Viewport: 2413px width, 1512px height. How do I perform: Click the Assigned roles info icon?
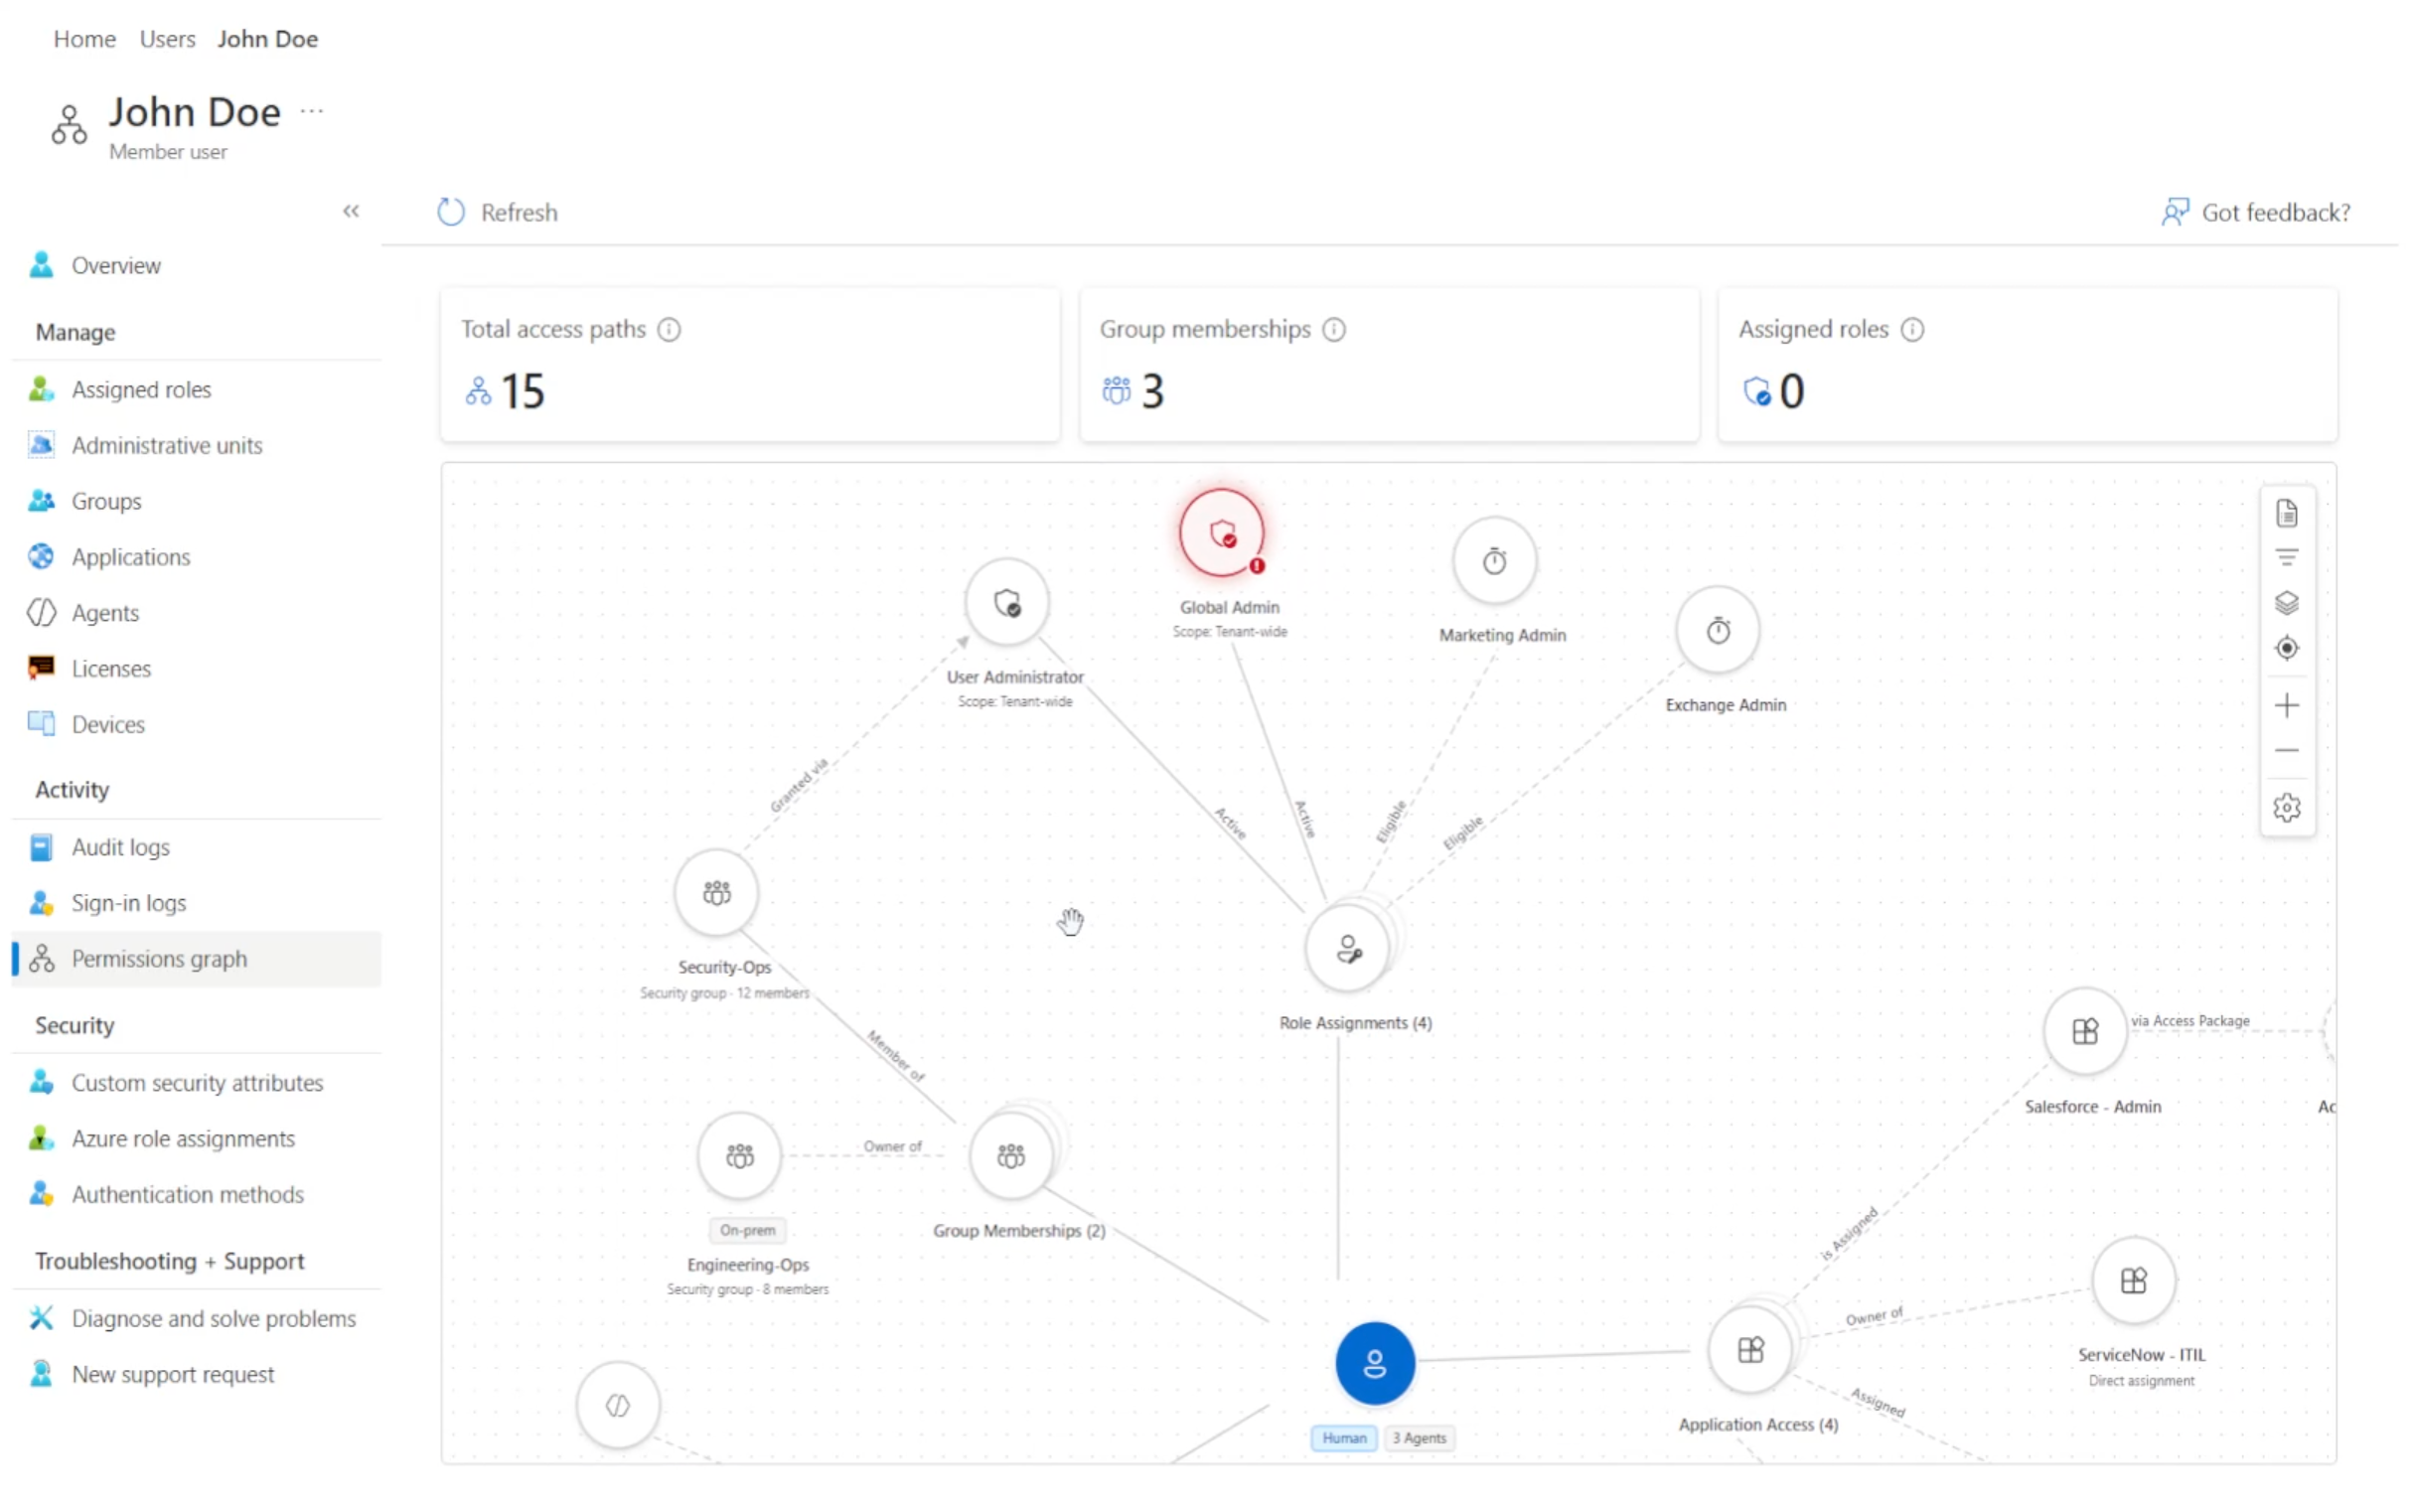point(1911,329)
